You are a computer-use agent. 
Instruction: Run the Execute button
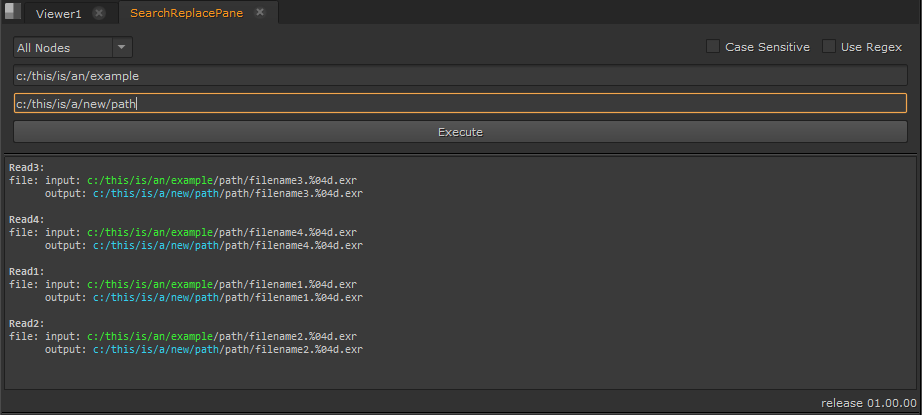coord(460,132)
